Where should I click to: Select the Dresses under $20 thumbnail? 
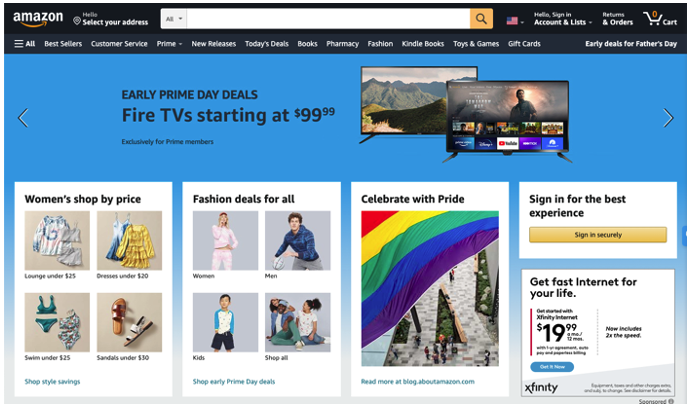129,241
